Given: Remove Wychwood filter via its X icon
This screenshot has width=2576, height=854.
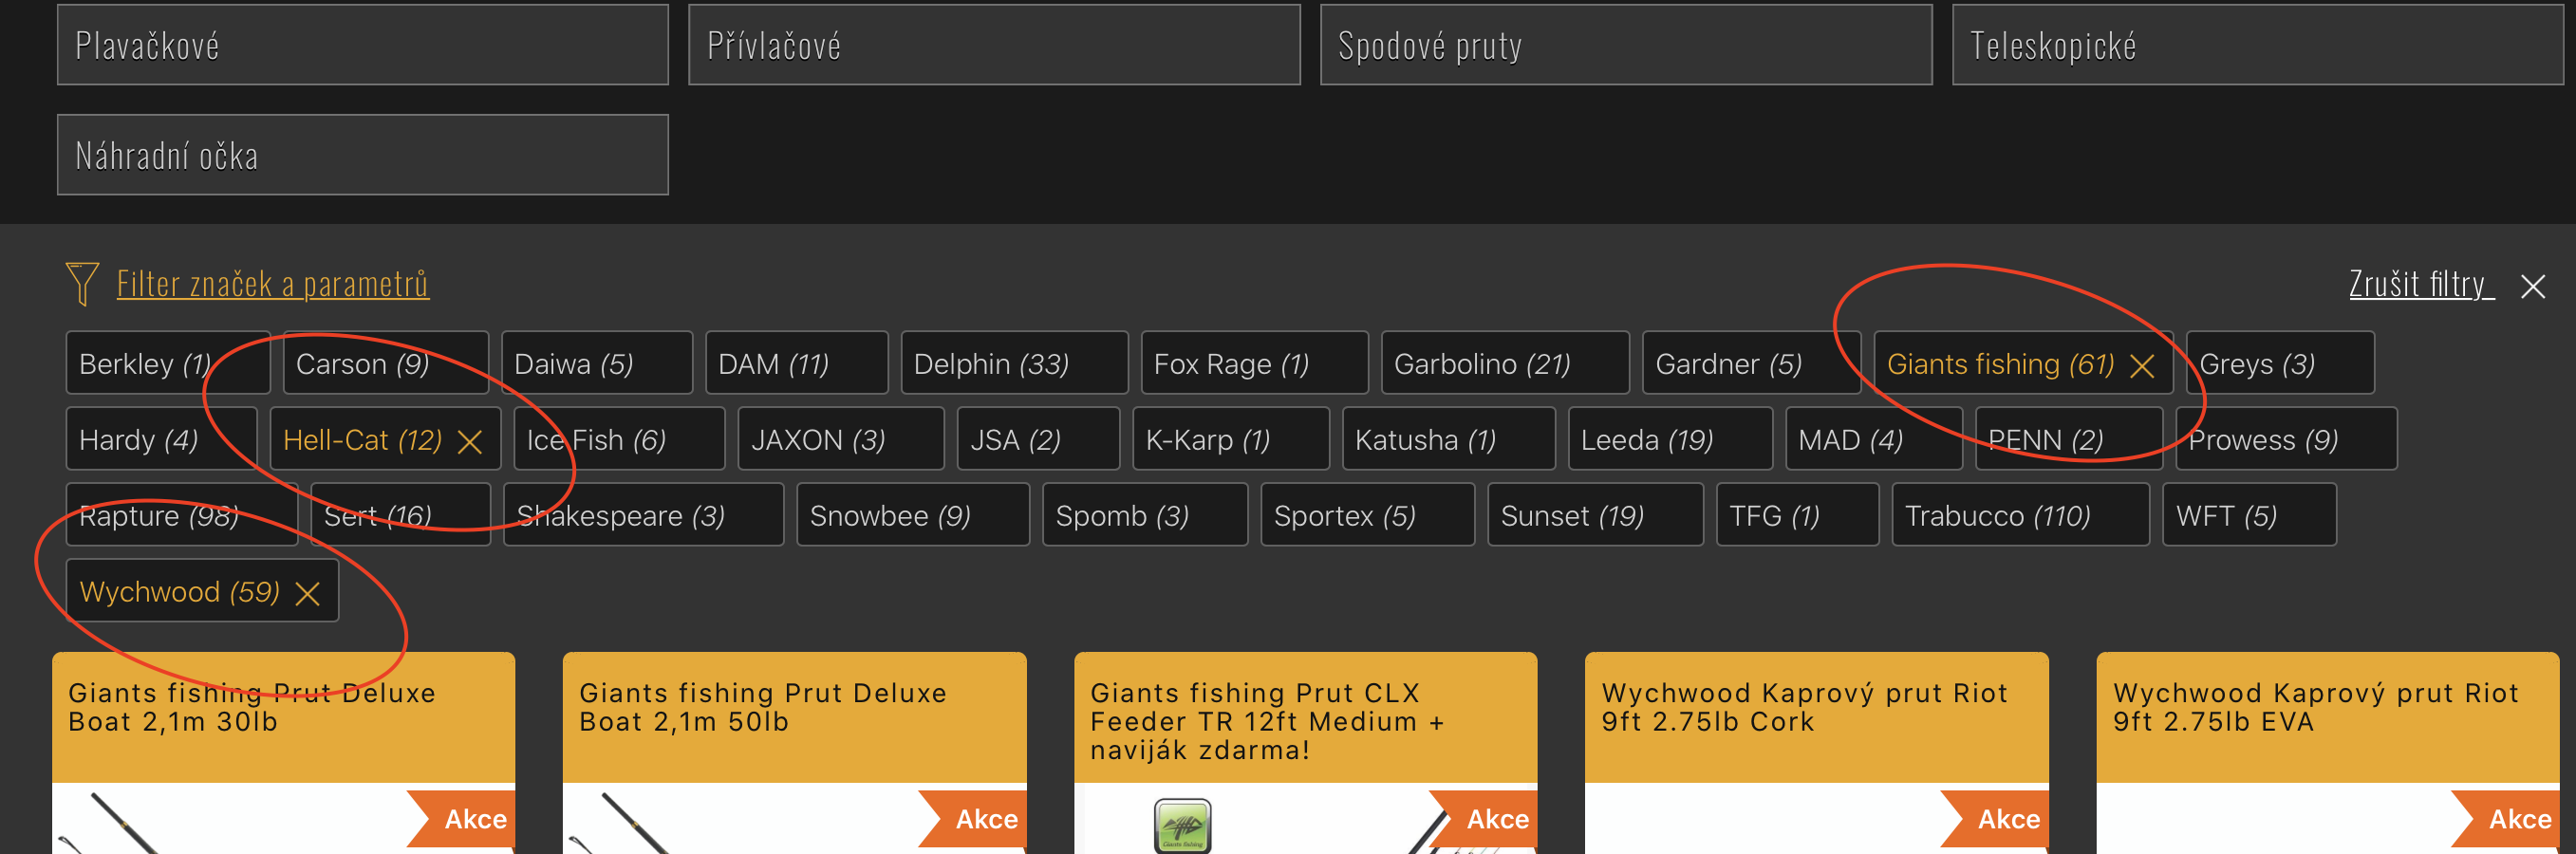Looking at the screenshot, I should tap(307, 594).
